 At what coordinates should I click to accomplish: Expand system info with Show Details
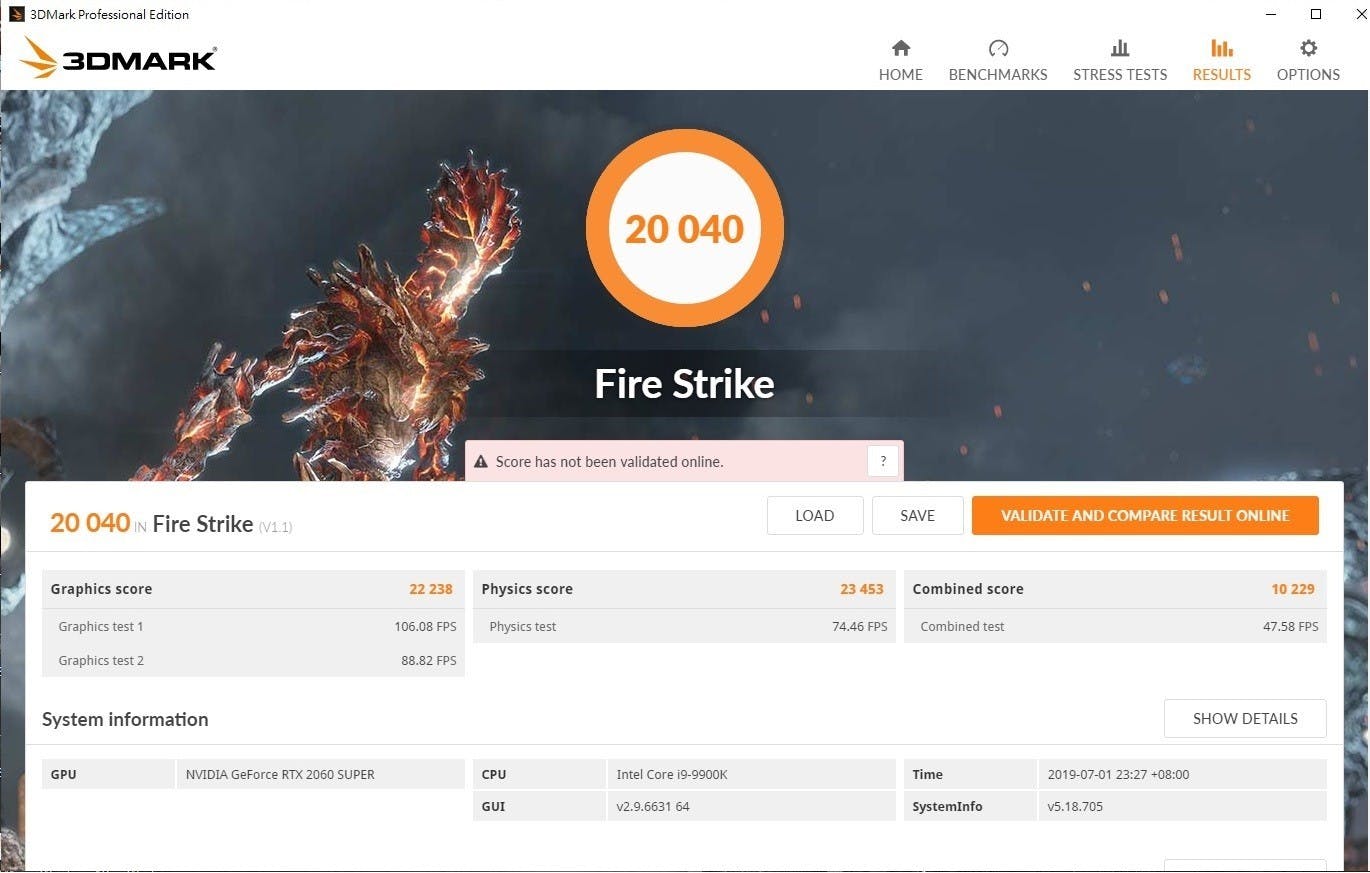[x=1245, y=719]
